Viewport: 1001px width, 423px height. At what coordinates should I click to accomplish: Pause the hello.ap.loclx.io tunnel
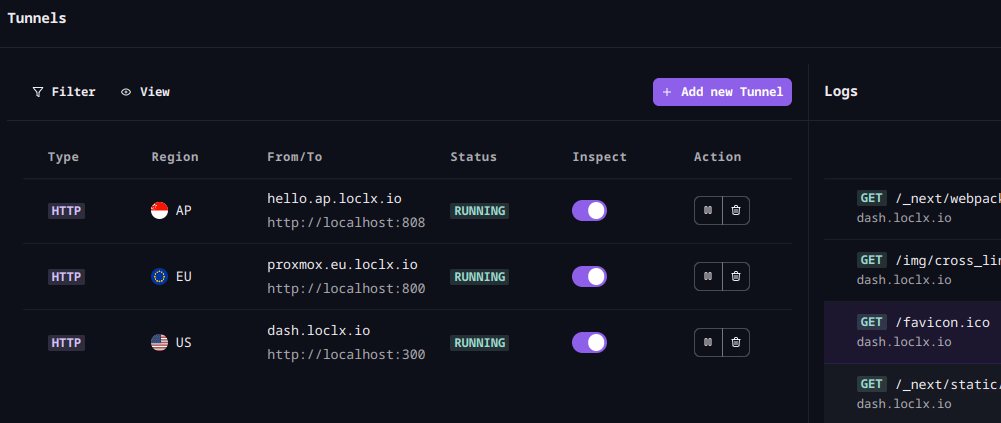pyautogui.click(x=708, y=211)
